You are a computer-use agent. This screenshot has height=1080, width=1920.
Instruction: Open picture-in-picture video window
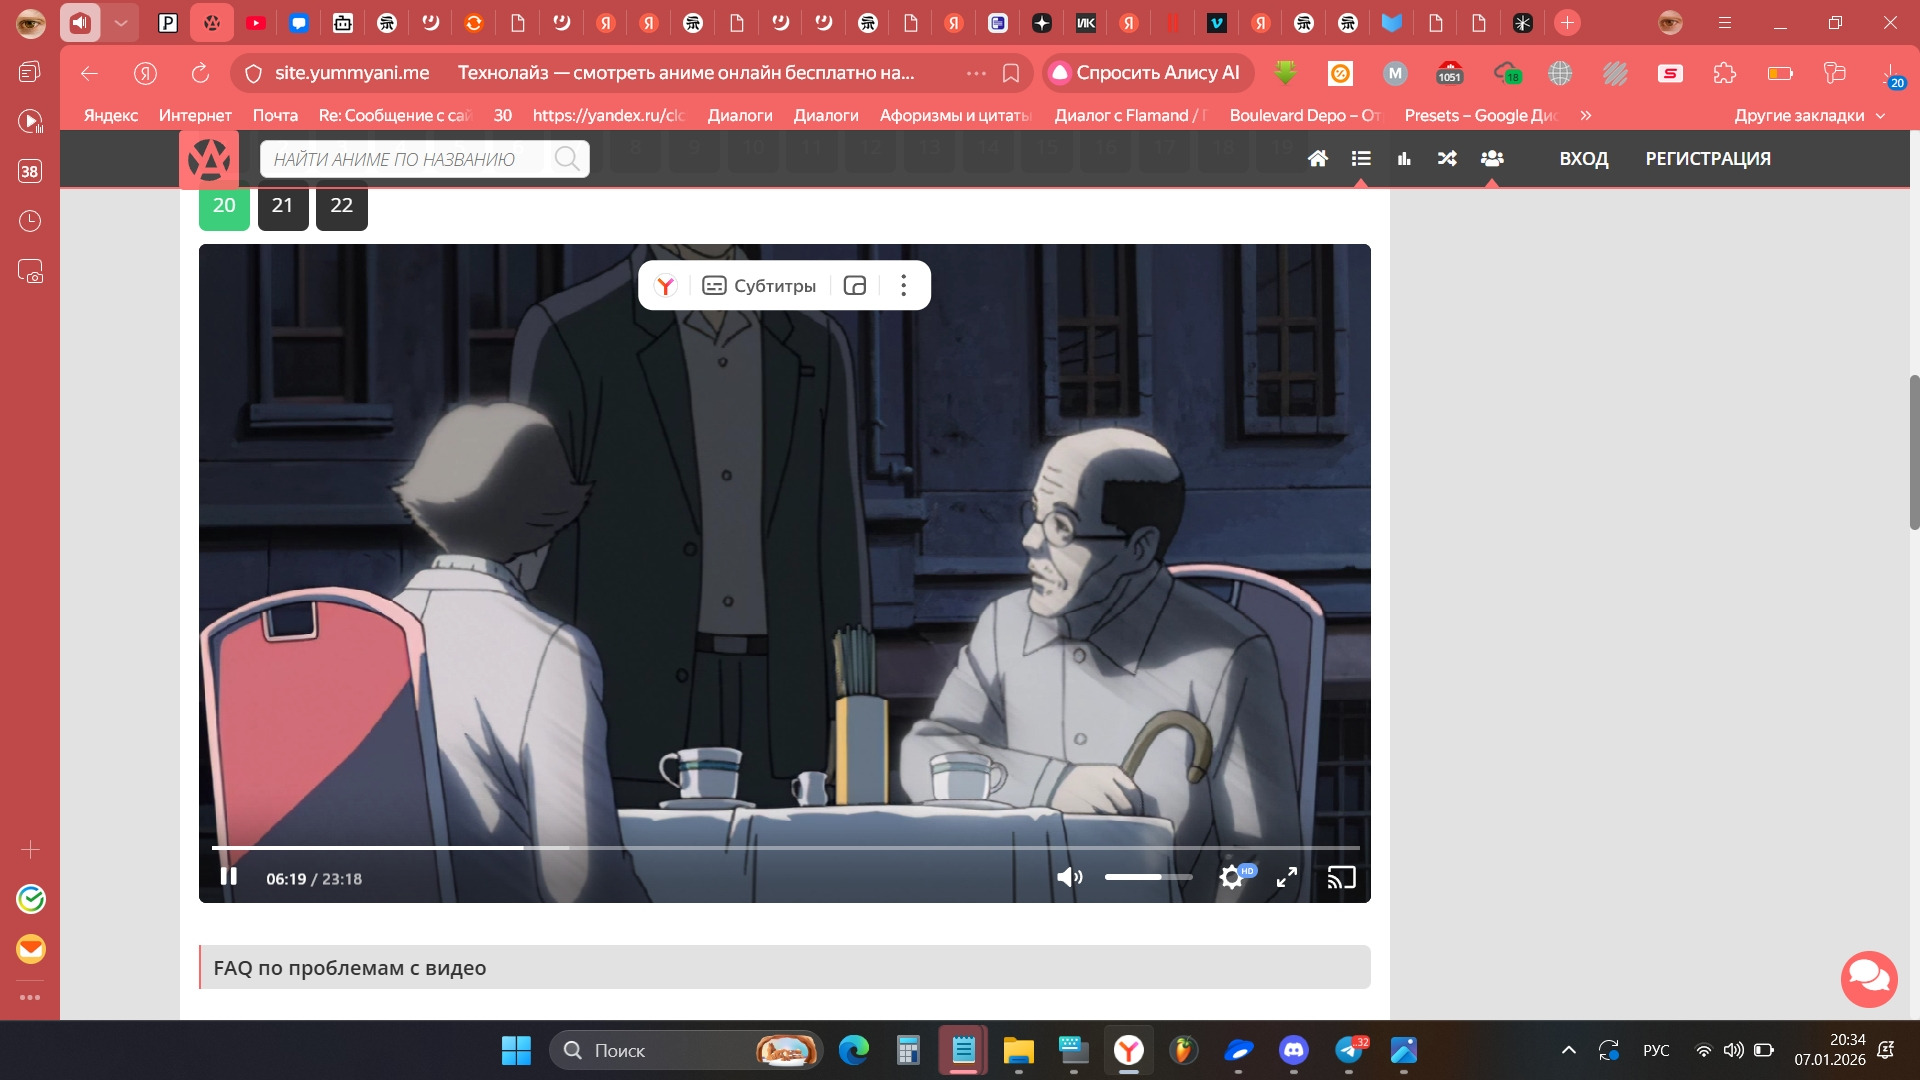click(855, 286)
